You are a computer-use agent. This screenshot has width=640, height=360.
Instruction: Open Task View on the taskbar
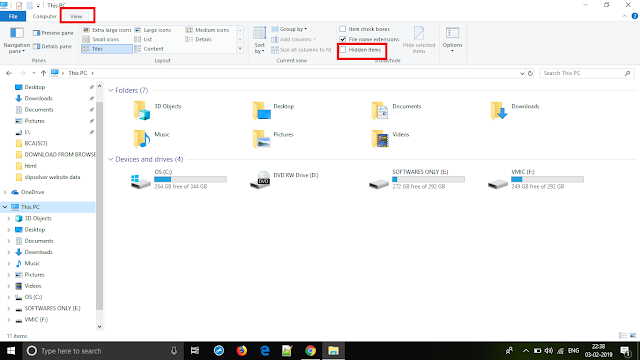point(195,351)
